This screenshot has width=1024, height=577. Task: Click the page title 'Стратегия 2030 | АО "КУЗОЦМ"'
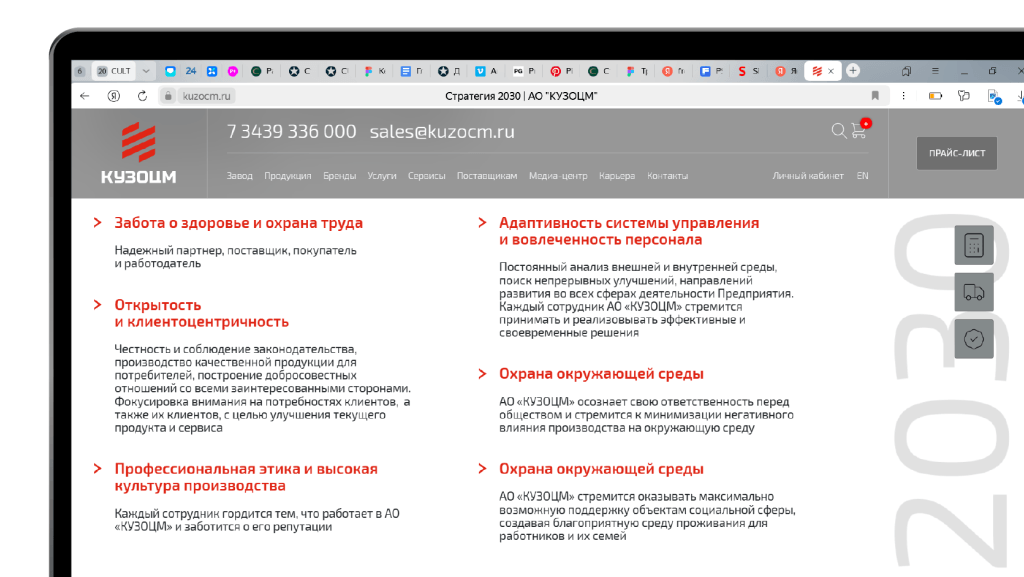click(x=521, y=96)
